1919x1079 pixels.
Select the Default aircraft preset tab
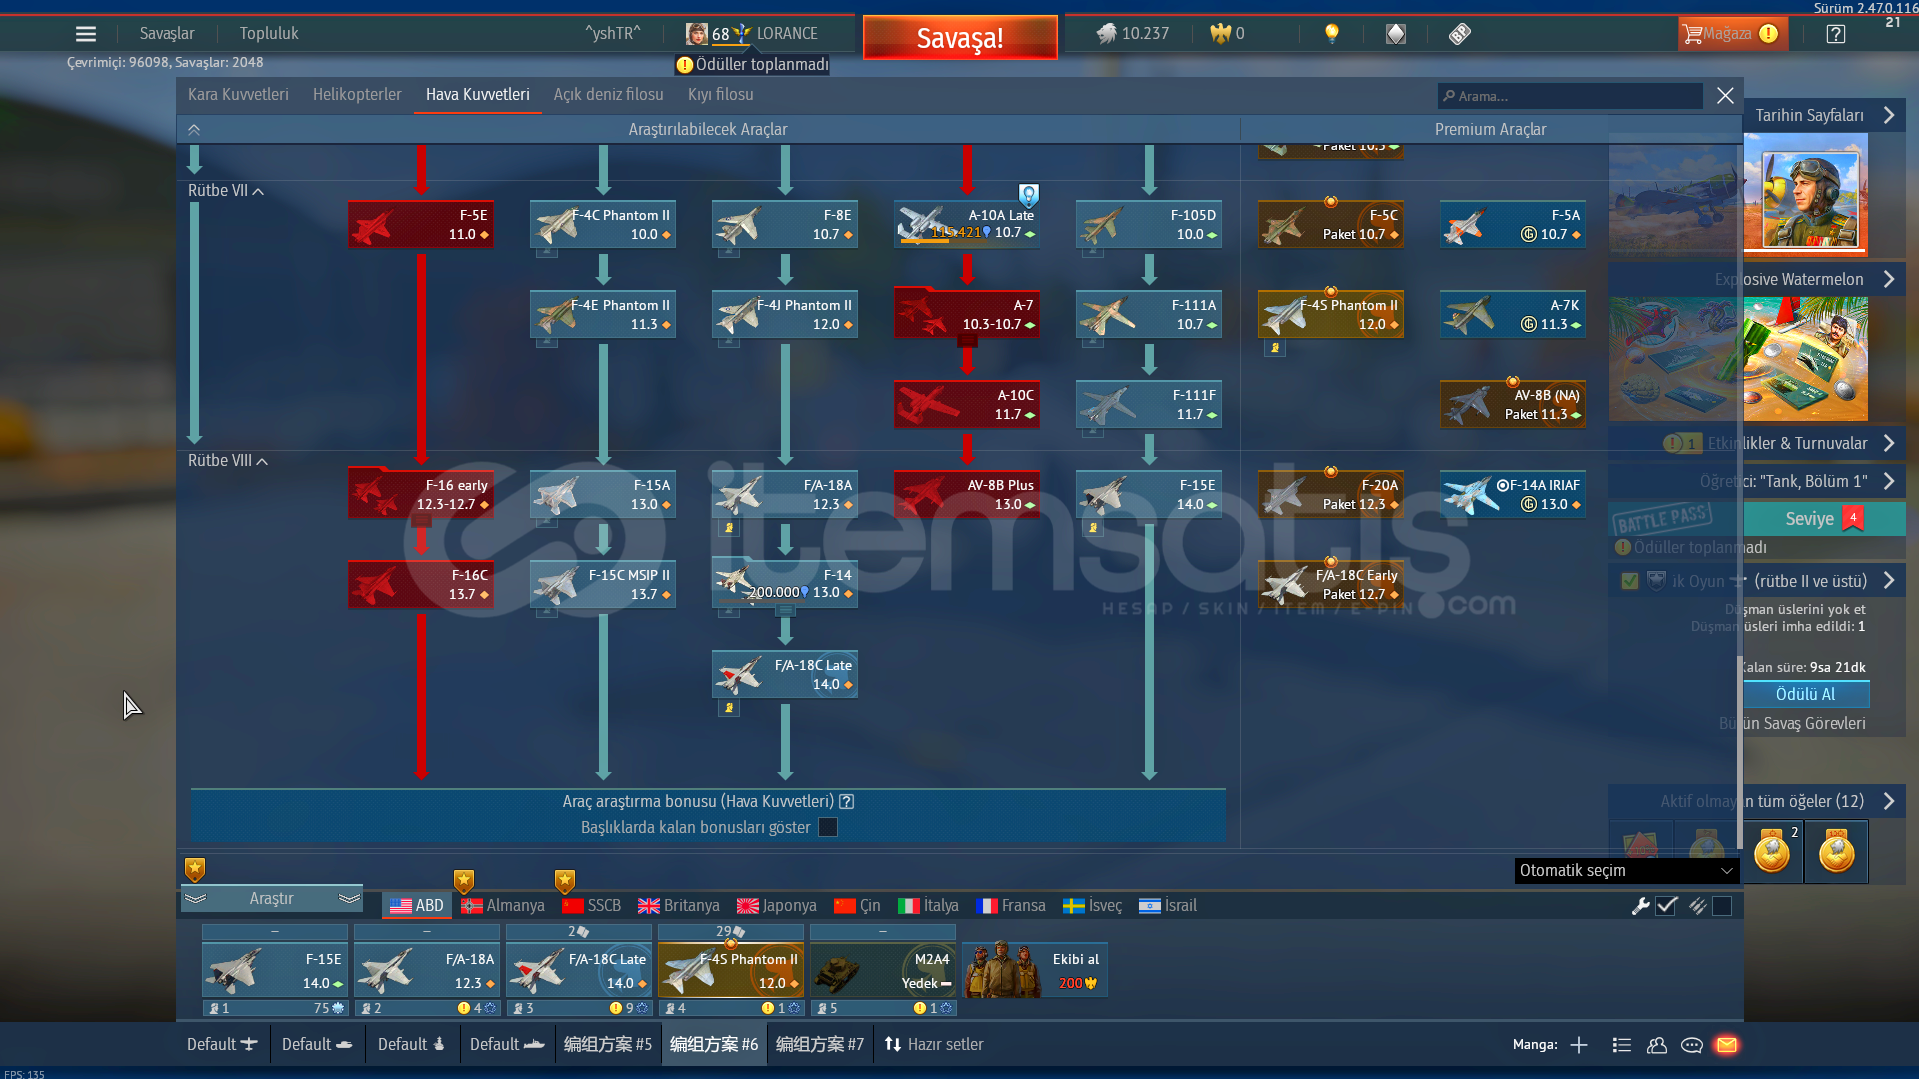[222, 1044]
